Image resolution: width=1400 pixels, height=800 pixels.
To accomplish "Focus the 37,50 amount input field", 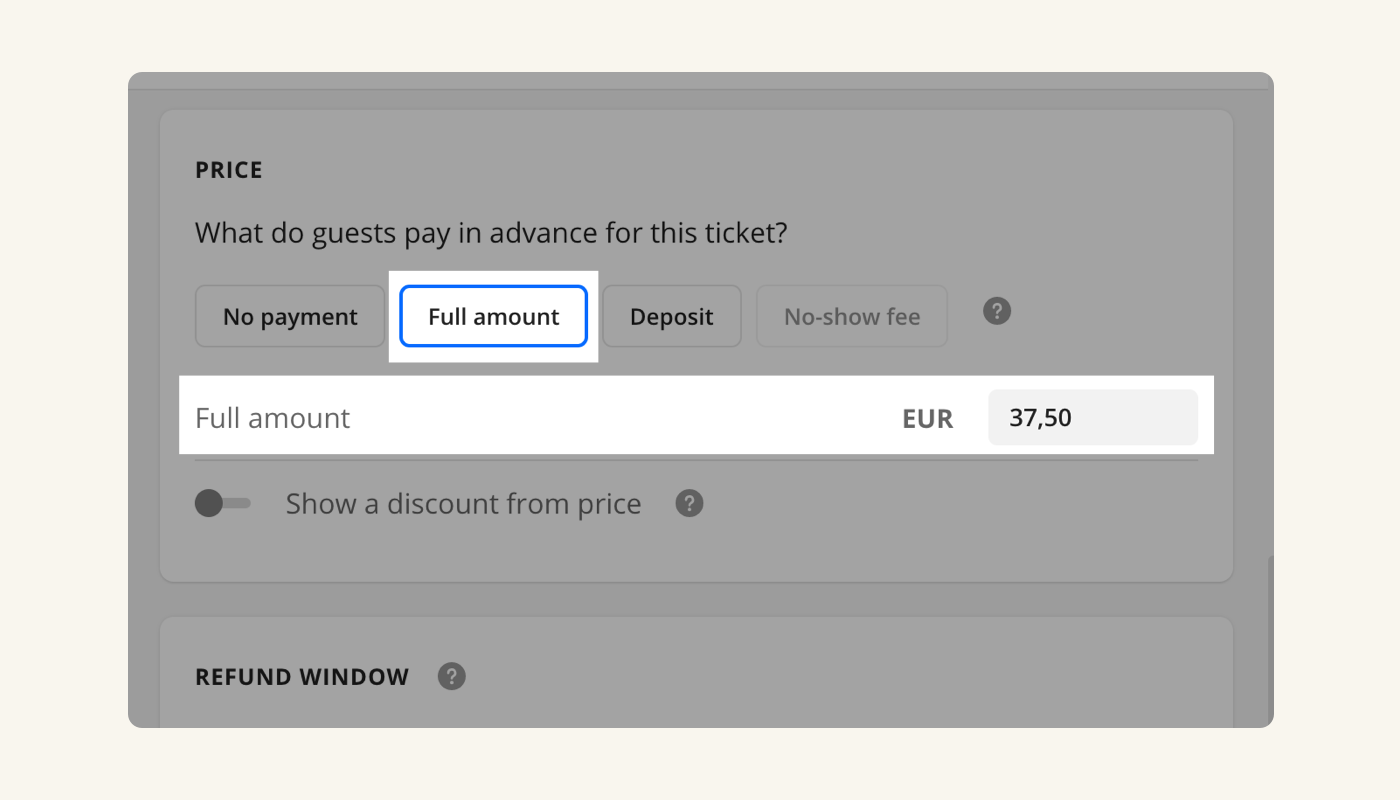I will [1092, 417].
